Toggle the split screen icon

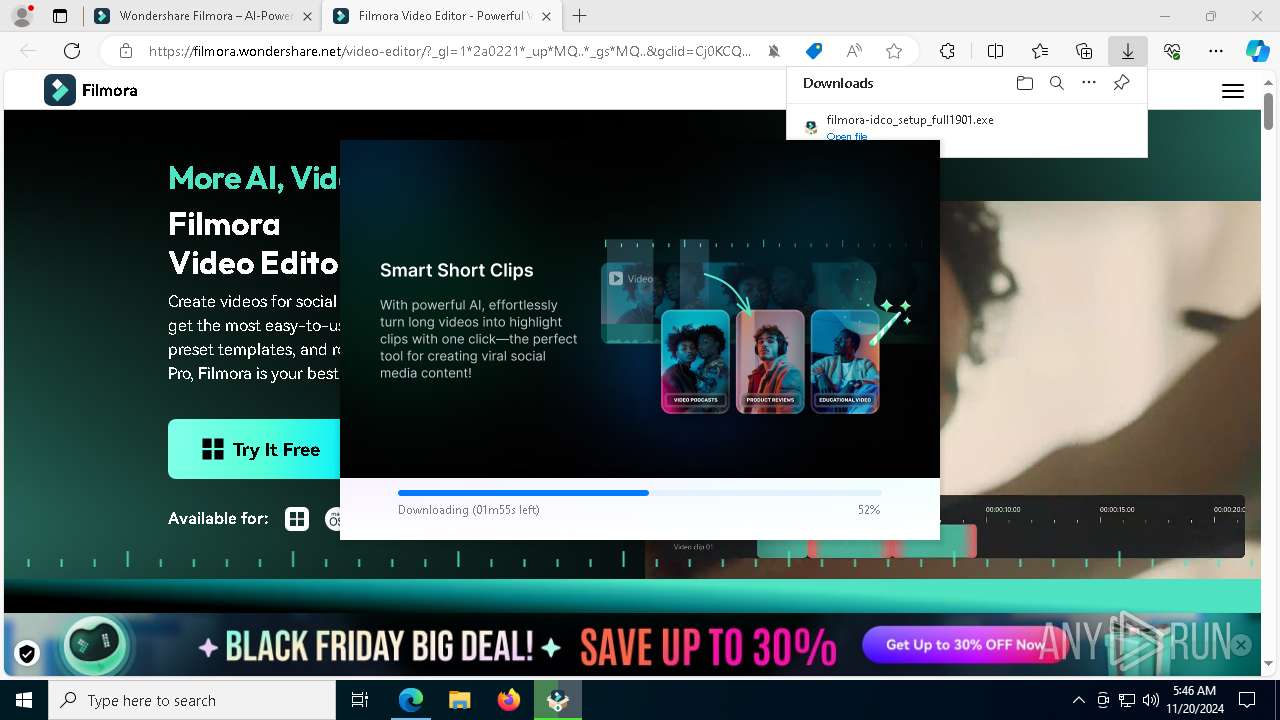tap(995, 51)
